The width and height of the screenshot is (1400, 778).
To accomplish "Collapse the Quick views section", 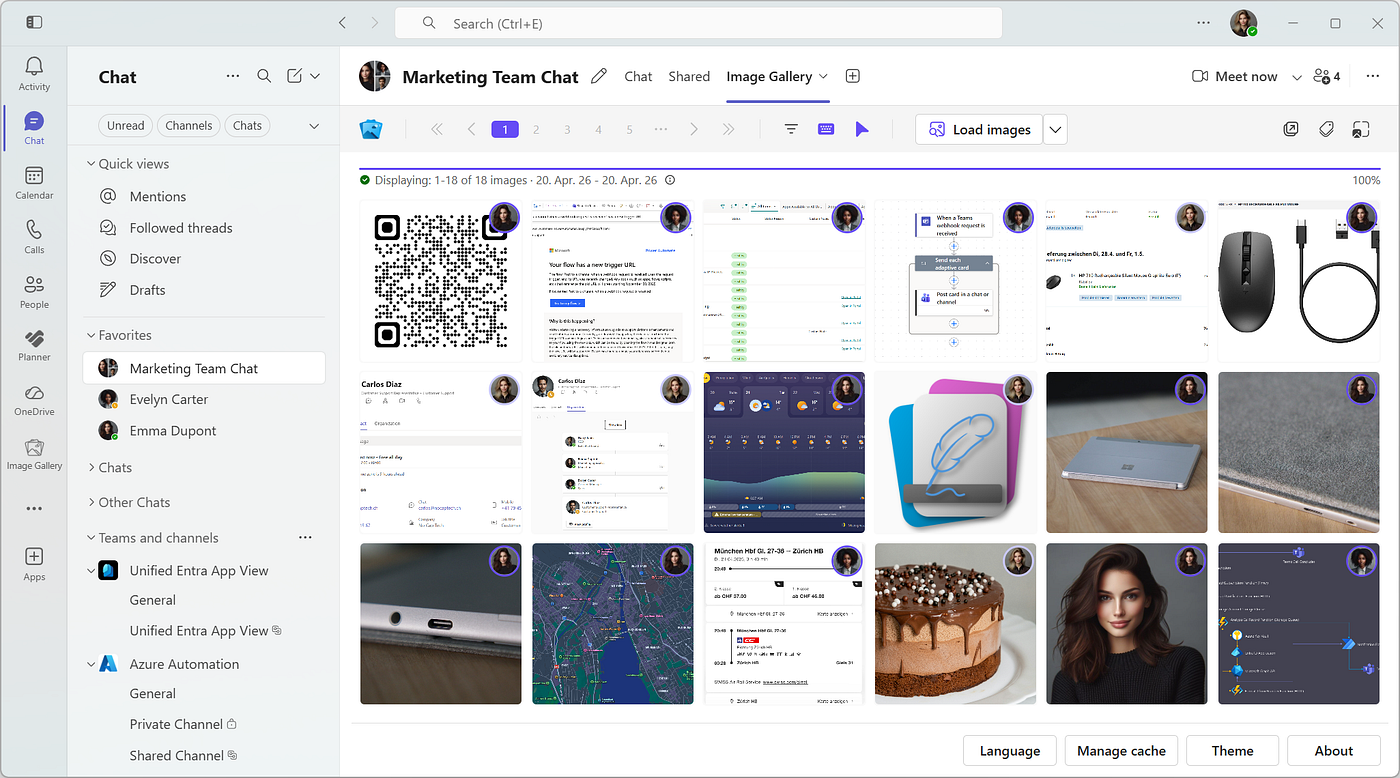I will (91, 164).
